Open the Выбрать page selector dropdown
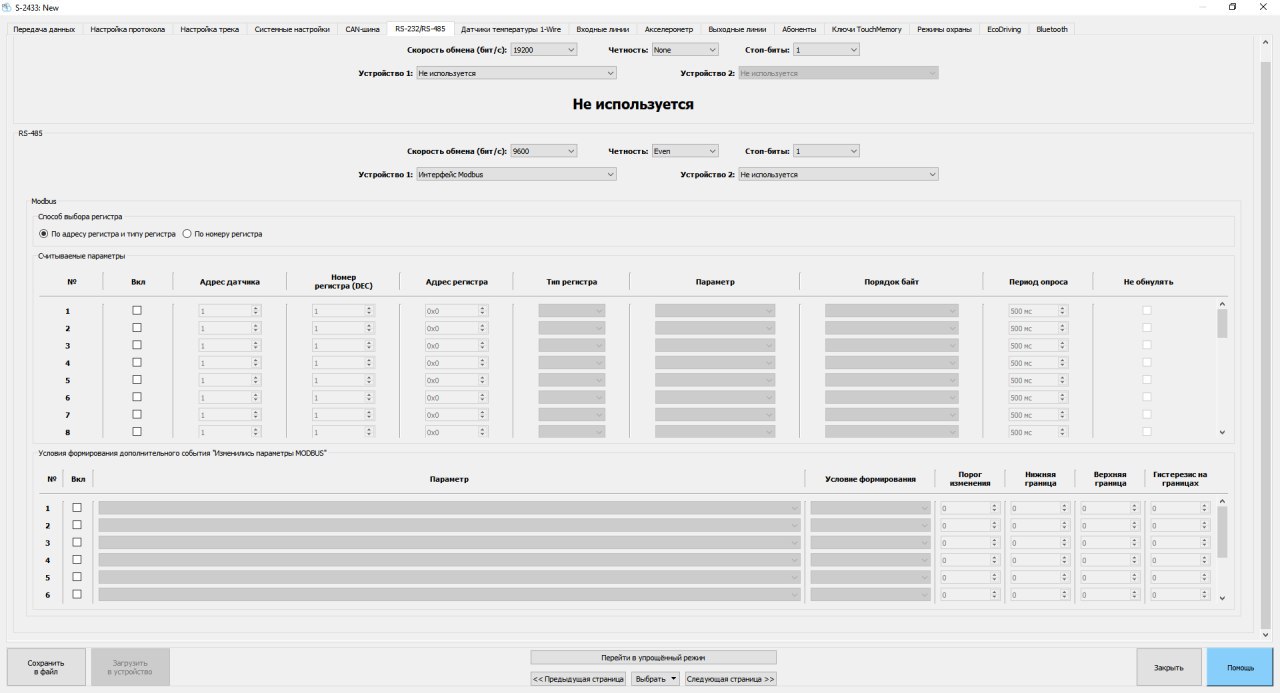The height and width of the screenshot is (693, 1280). point(655,679)
